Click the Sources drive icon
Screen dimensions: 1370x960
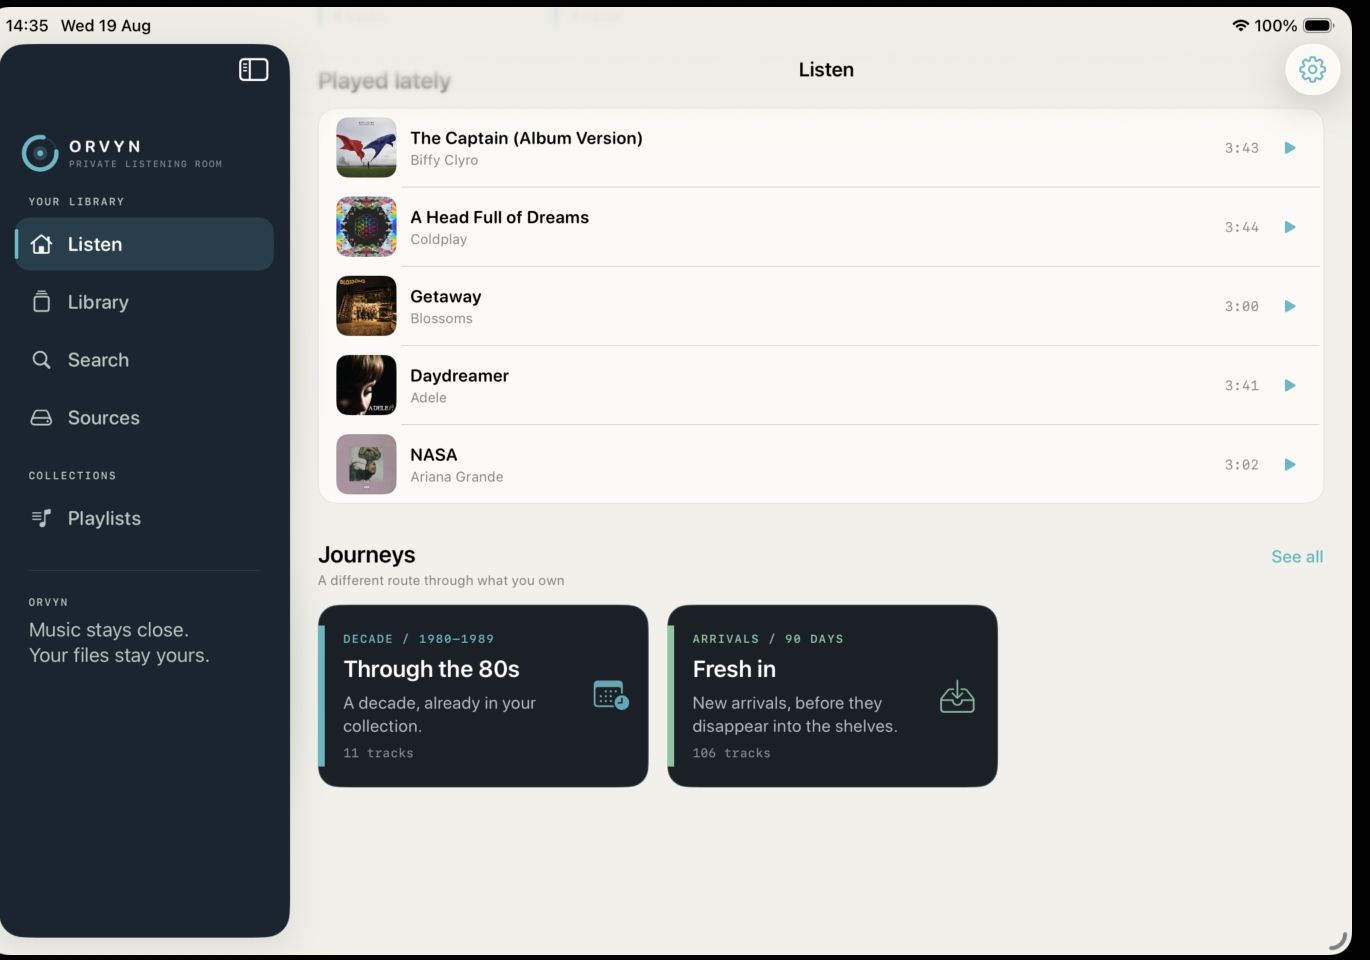(41, 418)
